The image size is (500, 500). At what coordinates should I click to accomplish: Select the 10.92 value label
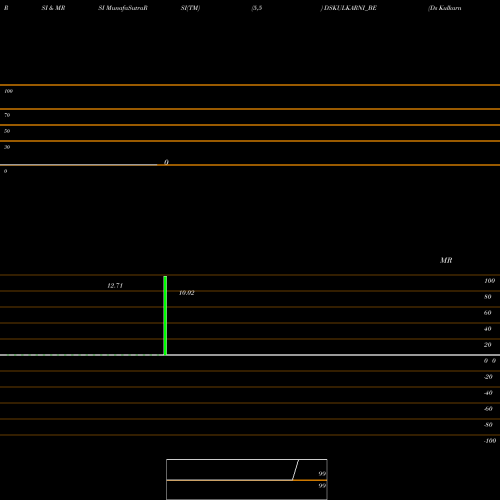(187, 293)
